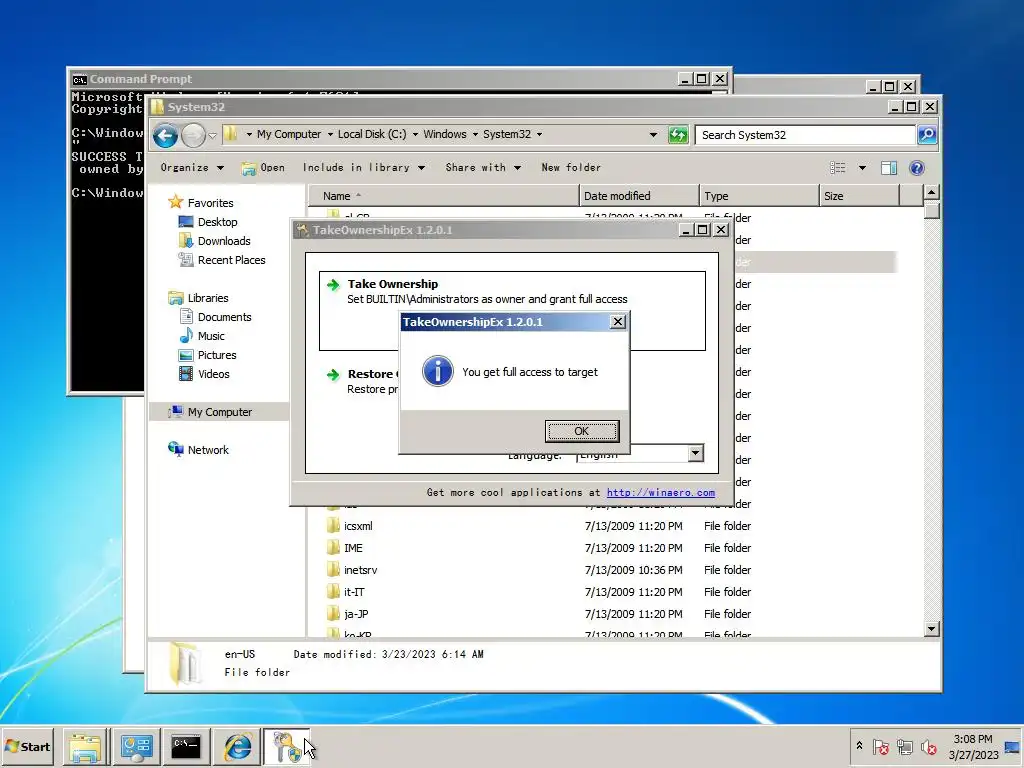Image resolution: width=1024 pixels, height=768 pixels.
Task: Select the ja-JP folder
Action: [356, 614]
